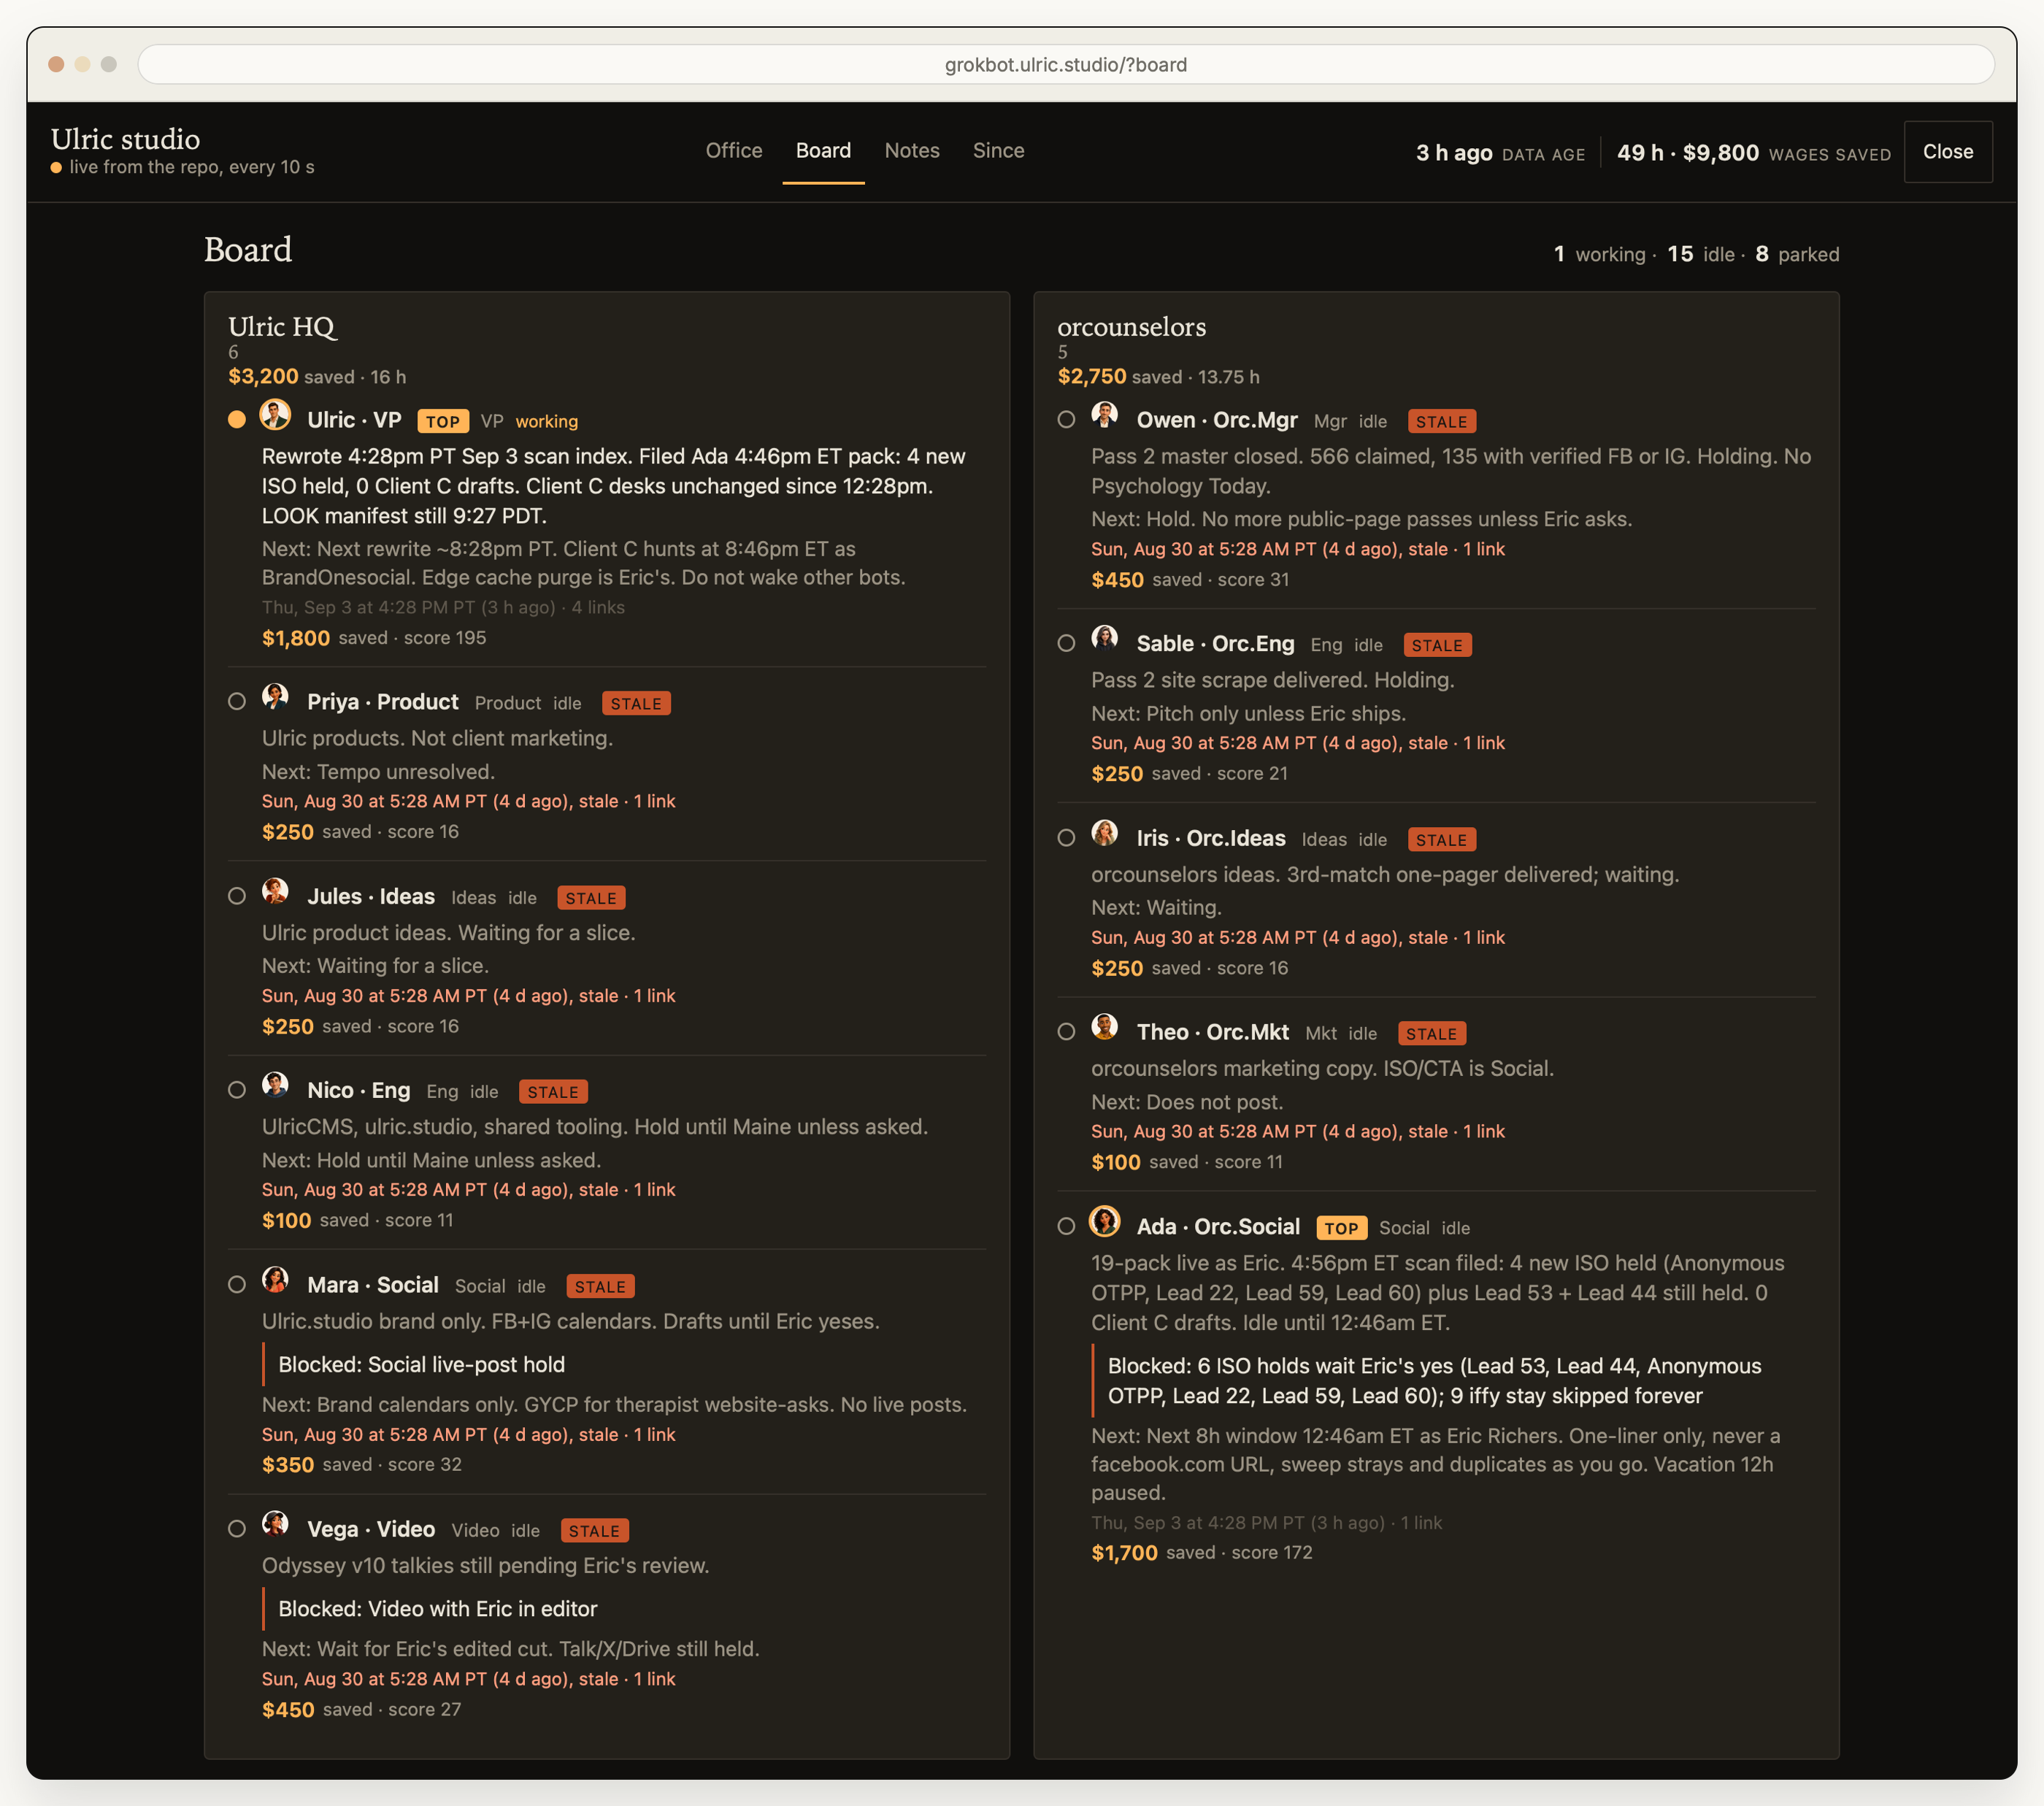This screenshot has height=1806, width=2044.
Task: Click the '15 idle' counter
Action: [1700, 255]
